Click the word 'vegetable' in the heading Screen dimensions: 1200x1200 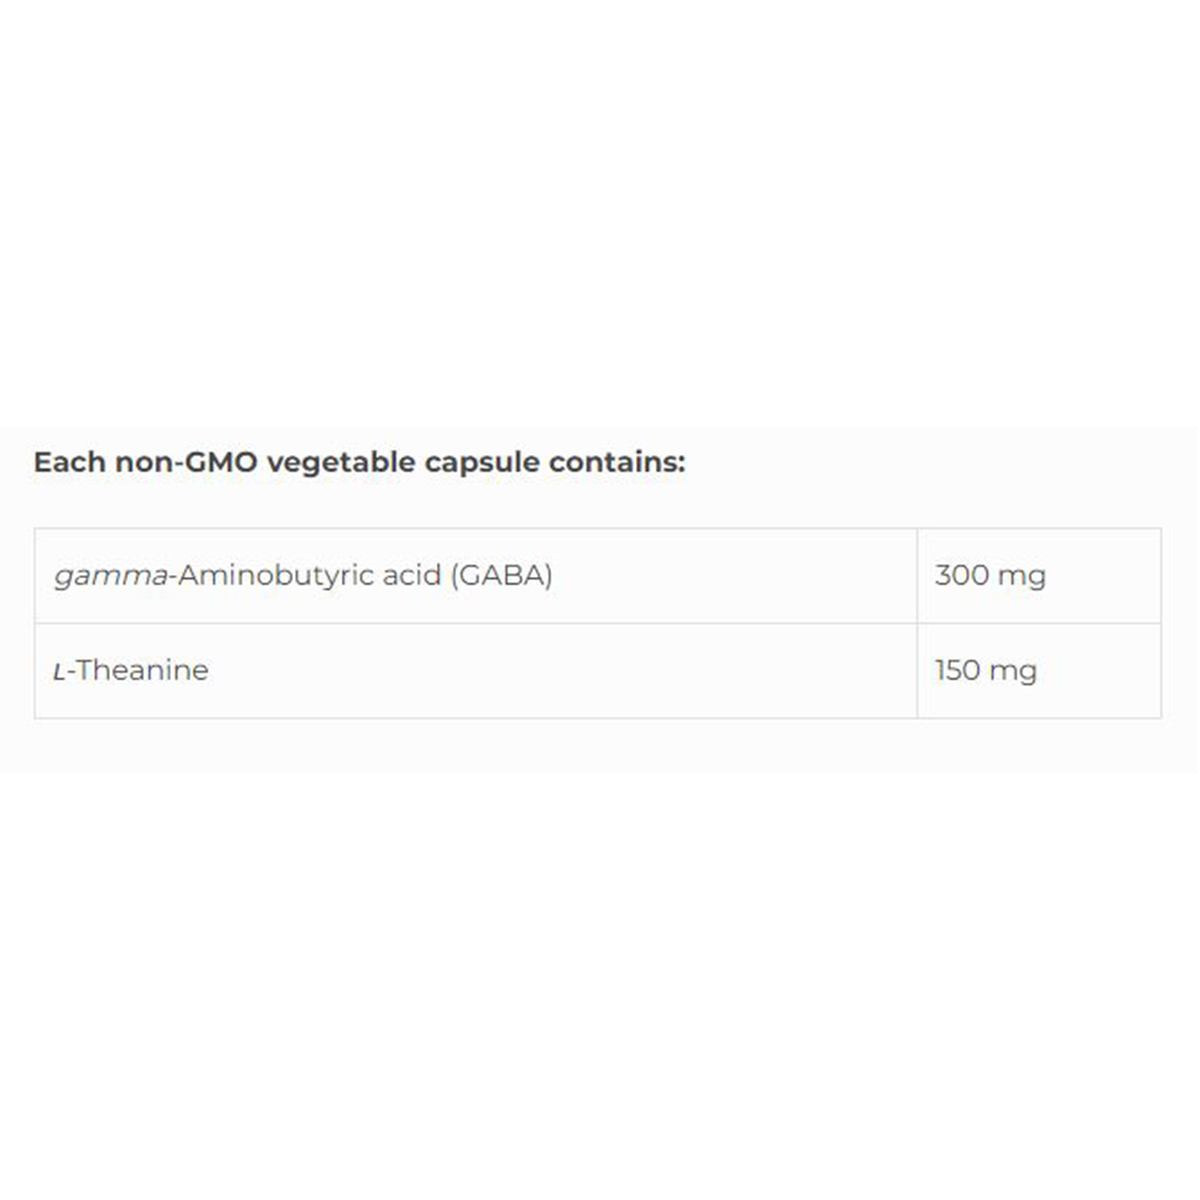click(x=340, y=462)
